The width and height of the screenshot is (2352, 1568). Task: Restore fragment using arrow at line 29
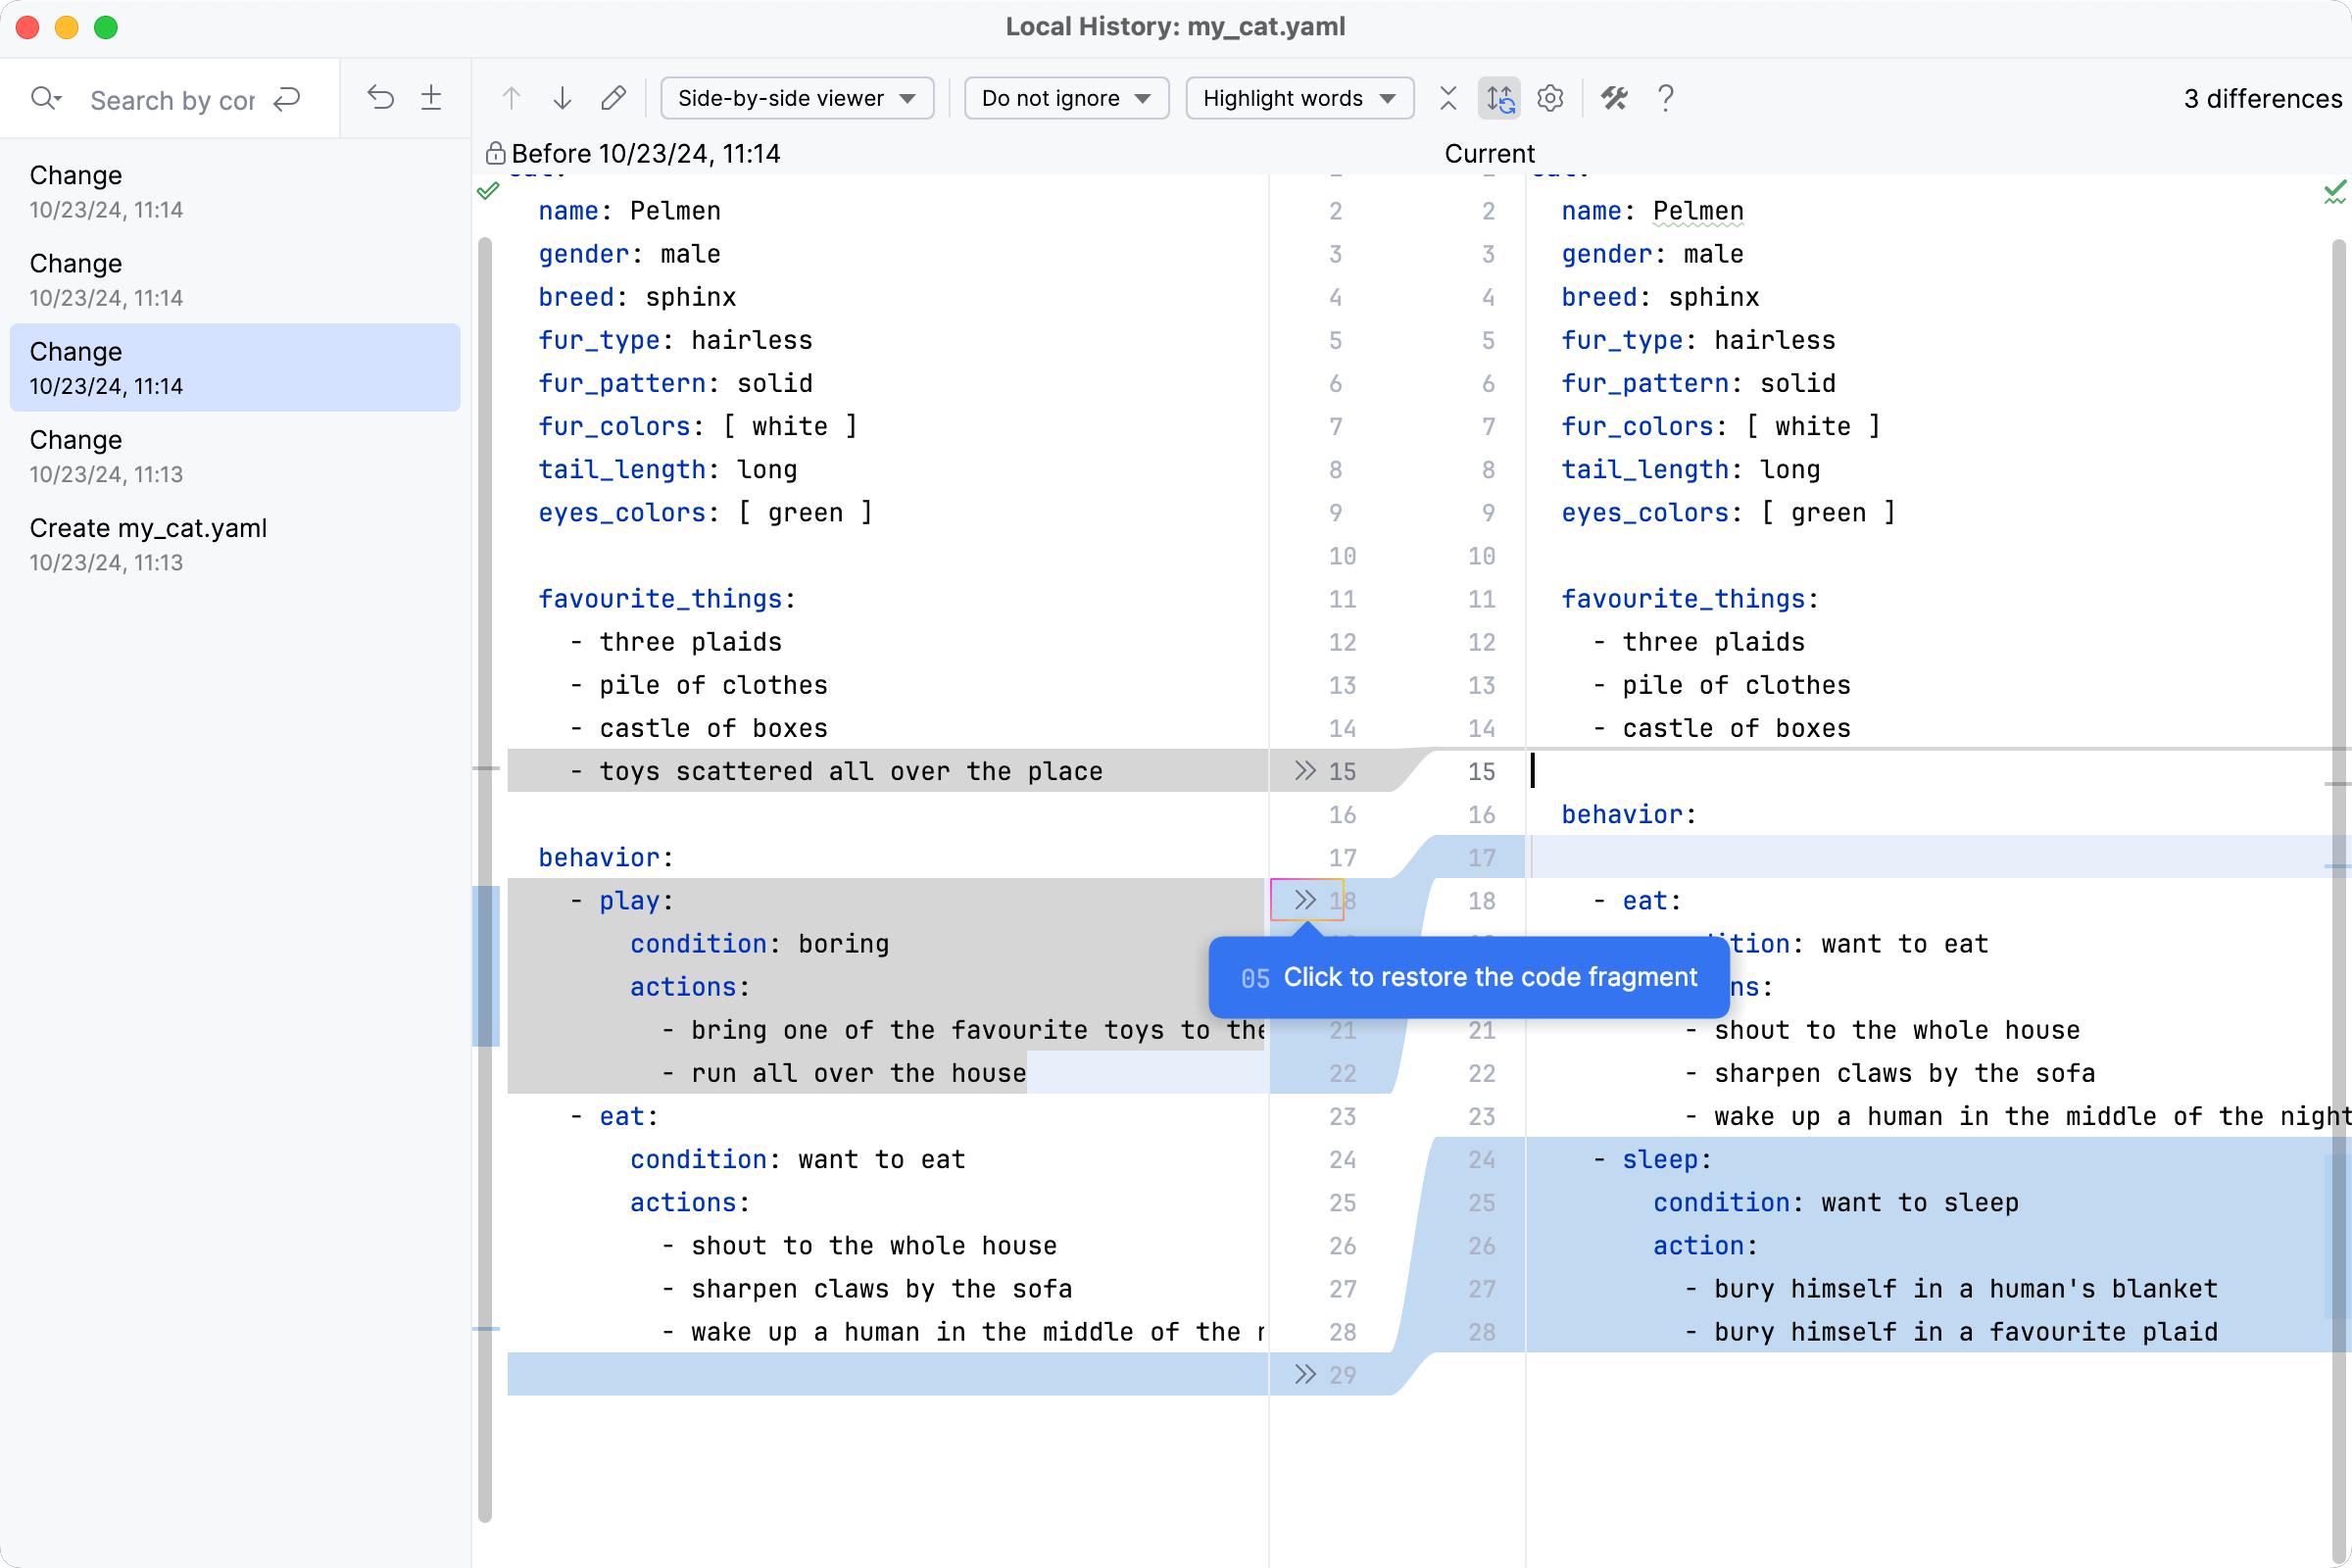coord(1304,1374)
